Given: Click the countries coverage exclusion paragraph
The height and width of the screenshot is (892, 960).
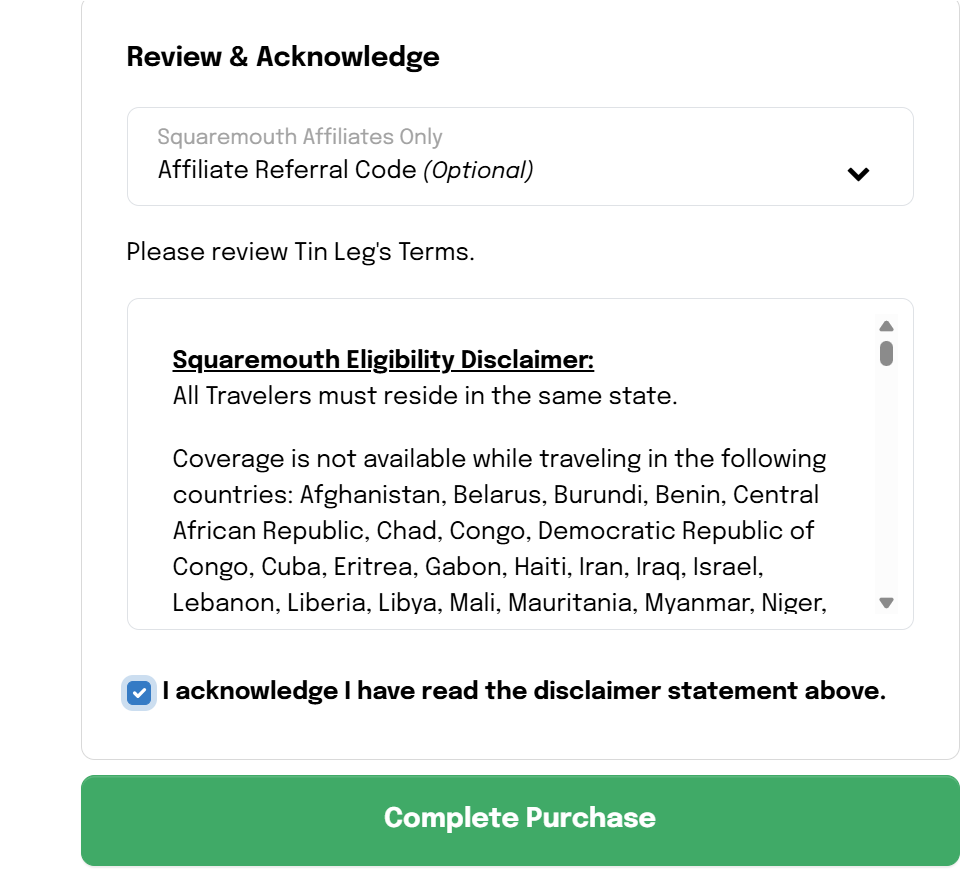Looking at the screenshot, I should point(500,530).
